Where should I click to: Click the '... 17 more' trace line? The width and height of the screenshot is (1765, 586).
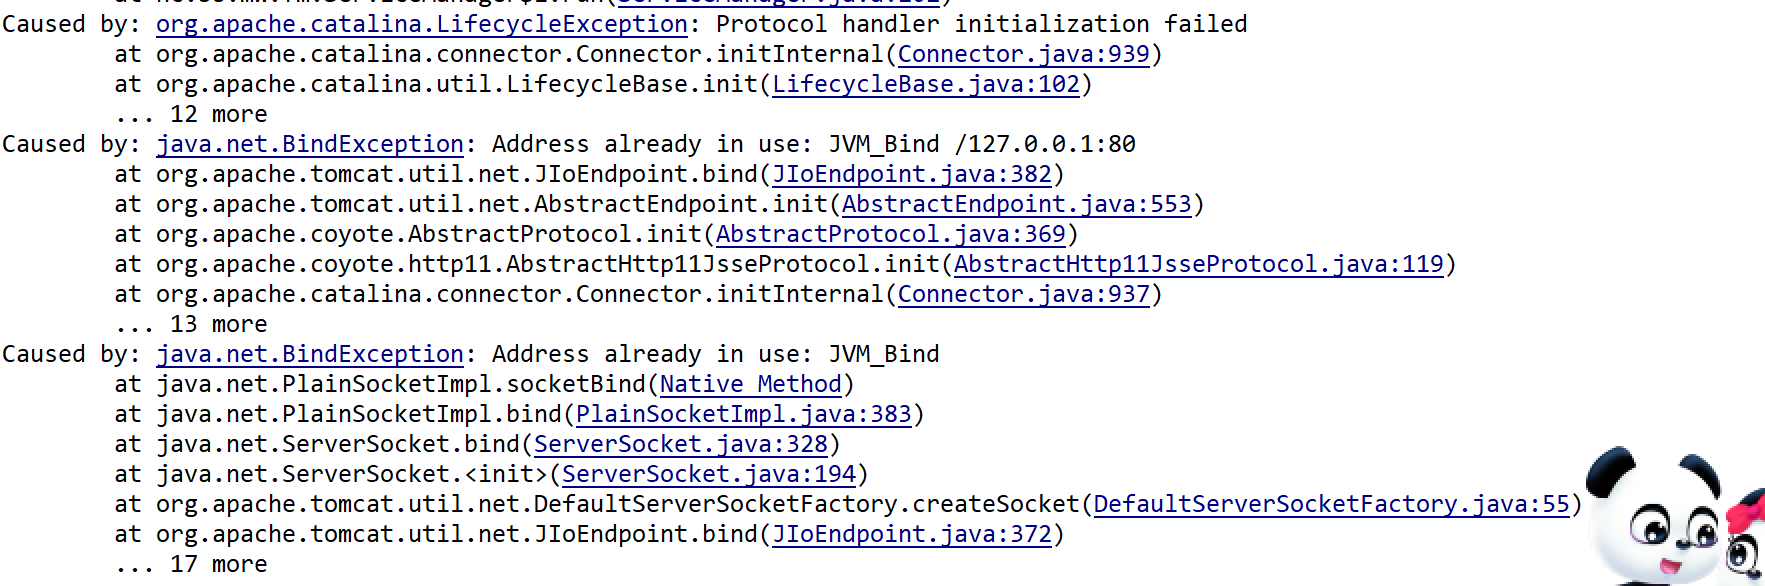pos(191,564)
